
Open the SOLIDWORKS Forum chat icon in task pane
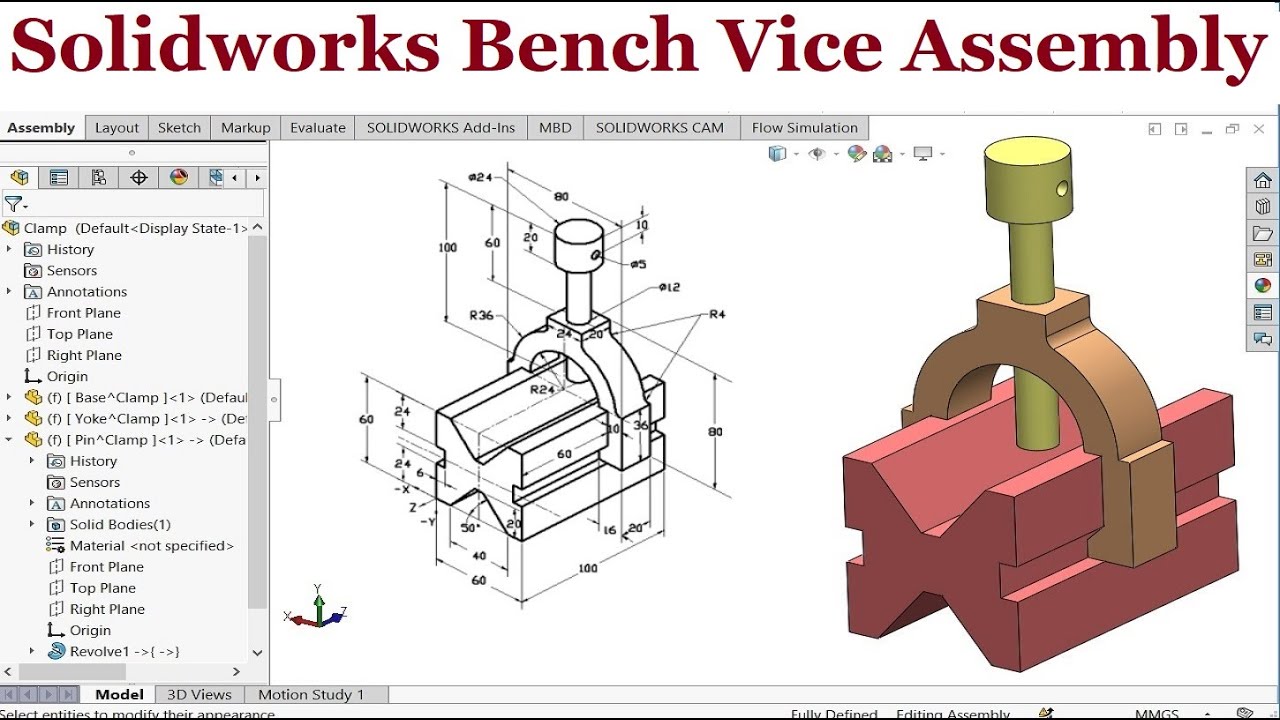coord(1263,339)
